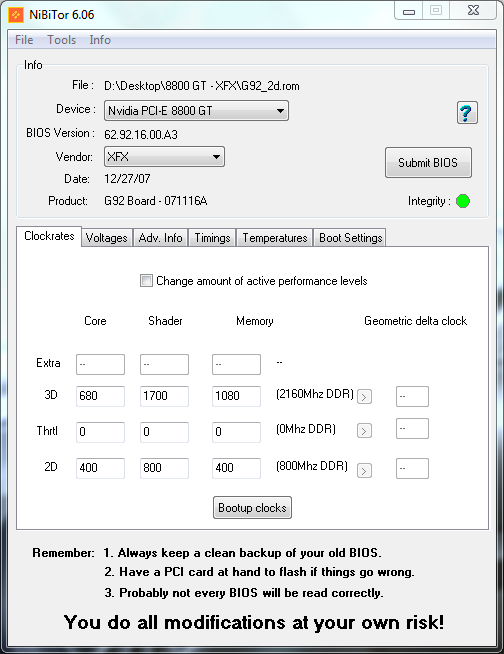Open the Info menu
Viewport: 504px width, 654px height.
(100, 40)
